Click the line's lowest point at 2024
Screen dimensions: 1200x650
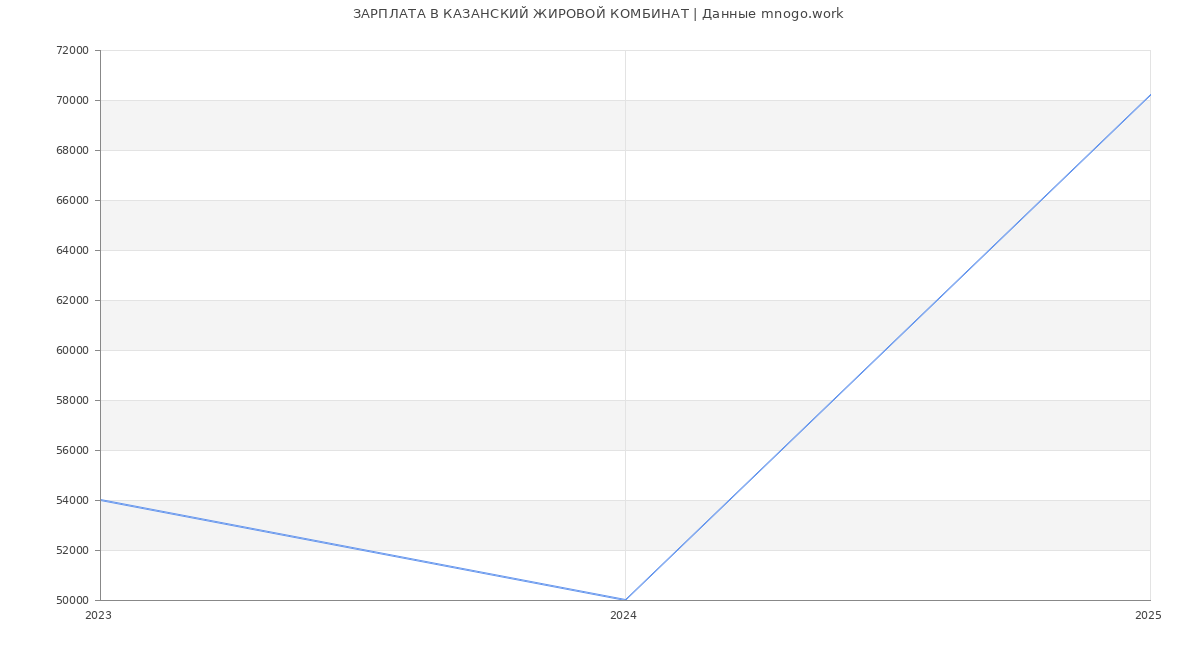click(625, 600)
